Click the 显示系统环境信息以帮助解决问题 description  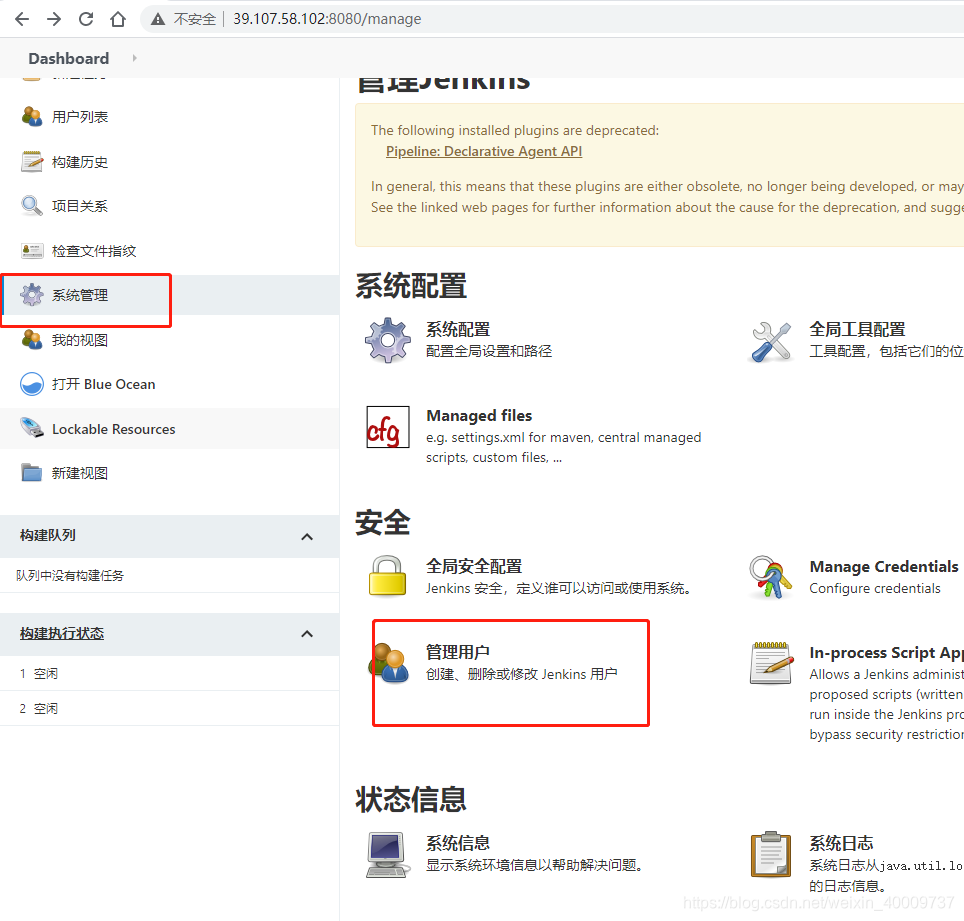point(536,865)
